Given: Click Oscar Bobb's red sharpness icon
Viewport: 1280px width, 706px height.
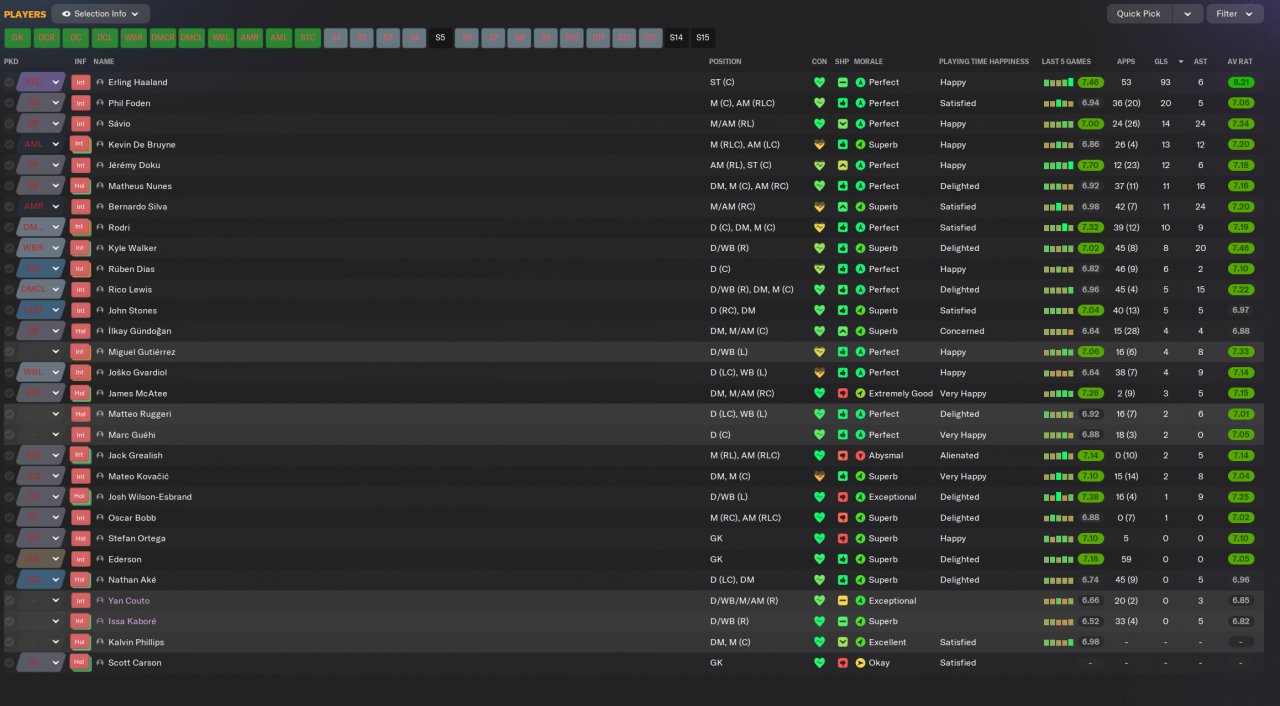Looking at the screenshot, I should (x=843, y=518).
